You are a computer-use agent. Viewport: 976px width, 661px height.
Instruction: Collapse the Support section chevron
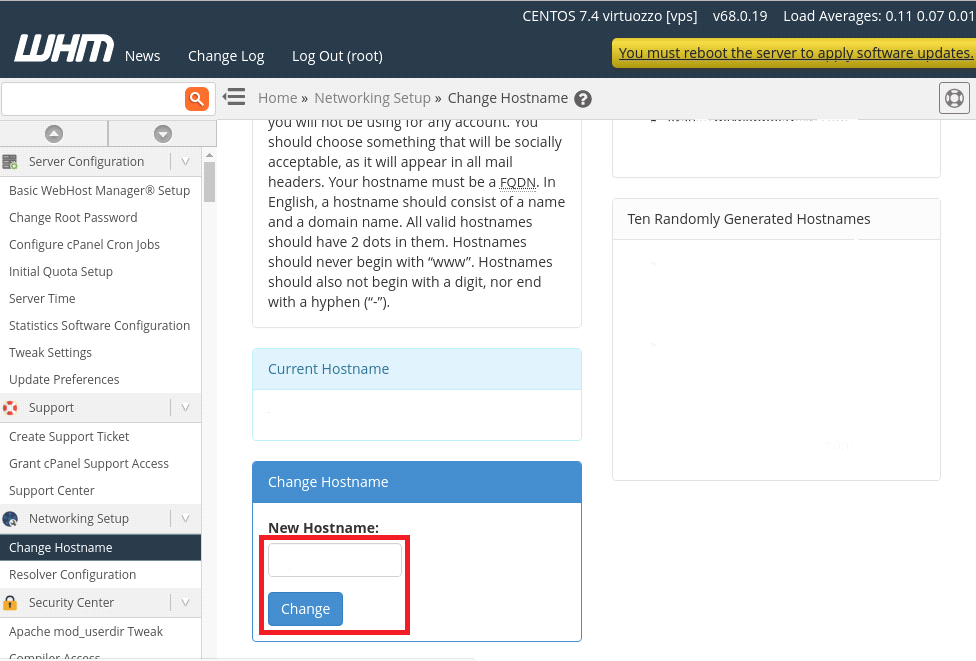(x=185, y=408)
